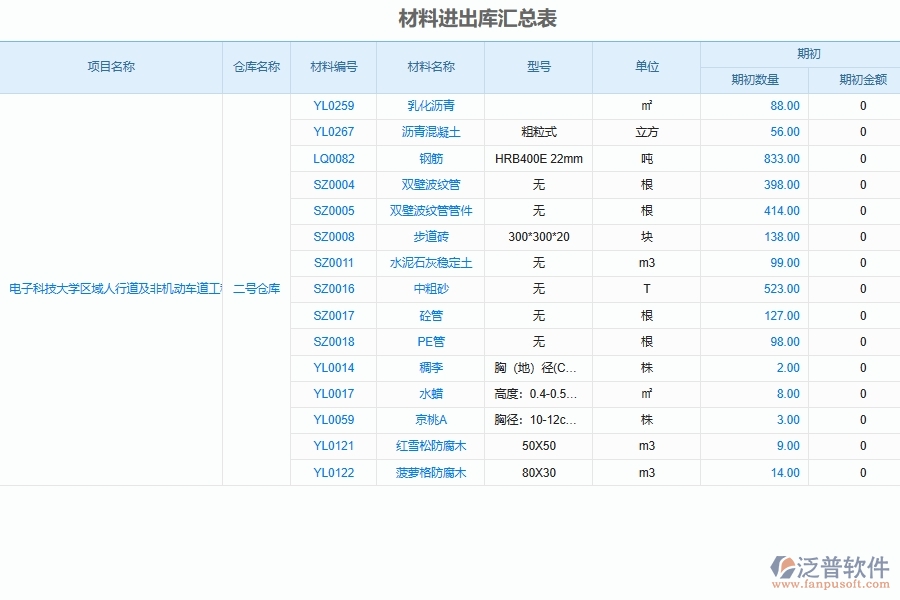Screen dimensions: 900x600
Task: Select the 双壁波纹管 material link
Action: click(x=432, y=184)
